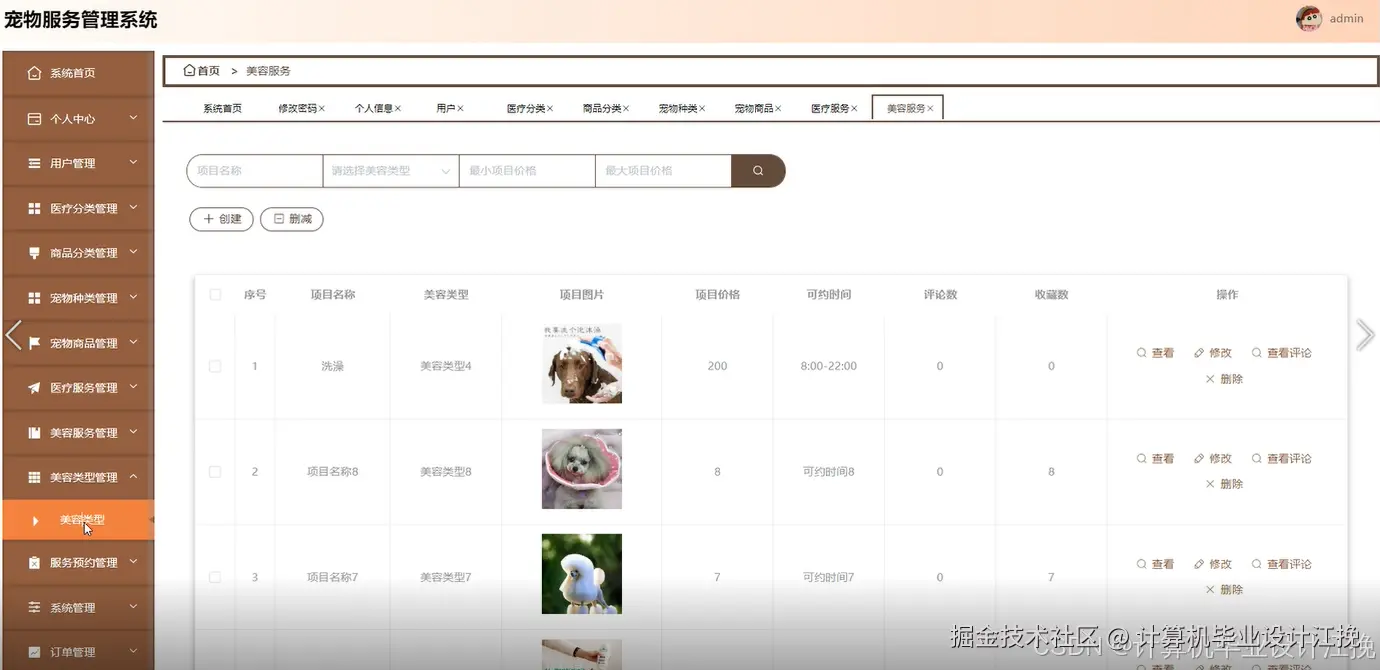Expand the 医疗分类管理 chevron

click(x=133, y=208)
